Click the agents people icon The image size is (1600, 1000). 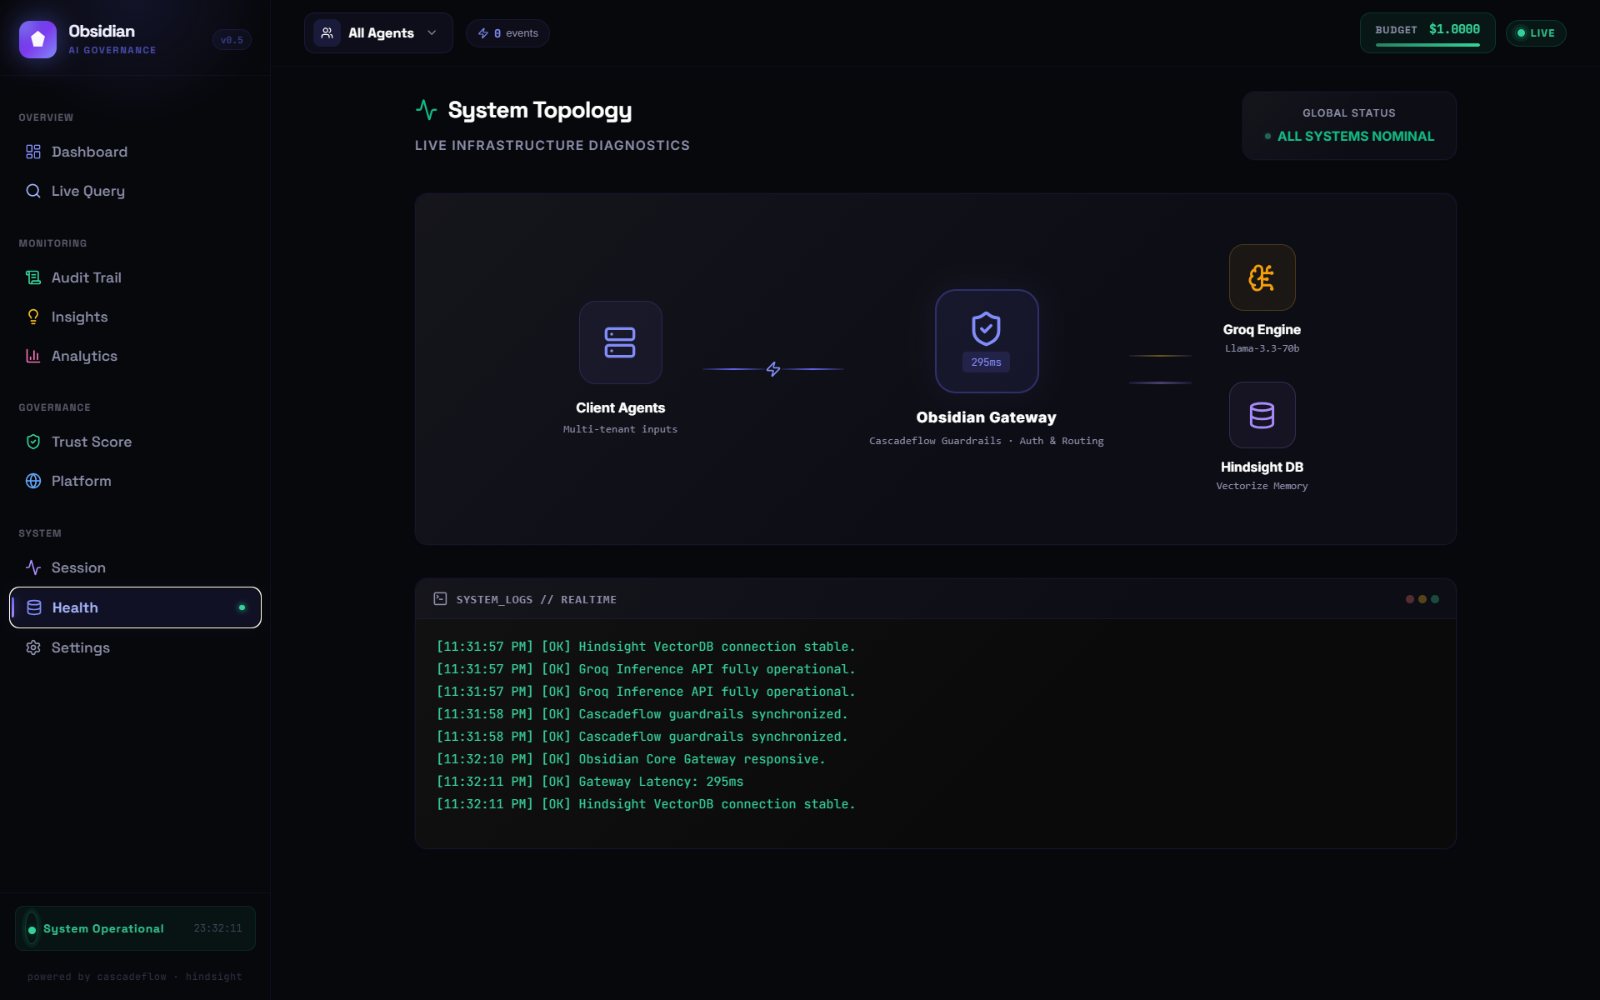(x=327, y=33)
